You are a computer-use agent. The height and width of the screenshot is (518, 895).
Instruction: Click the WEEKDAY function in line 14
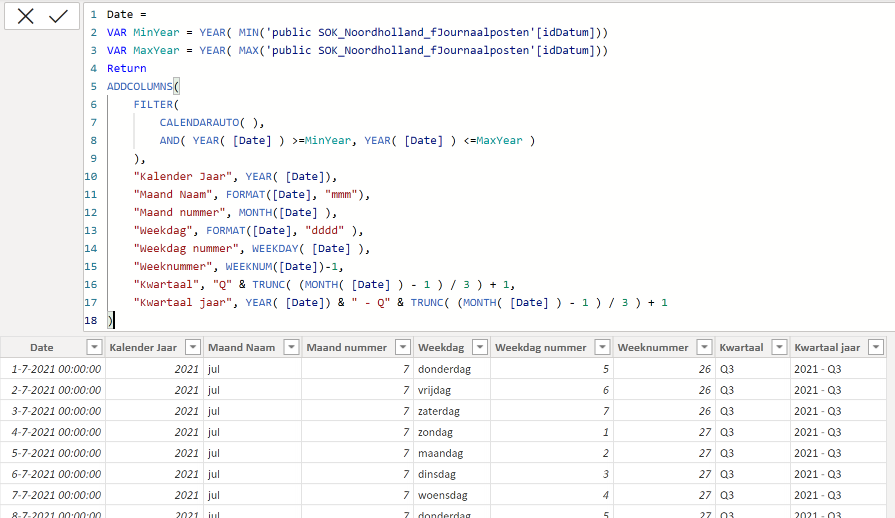(275, 249)
